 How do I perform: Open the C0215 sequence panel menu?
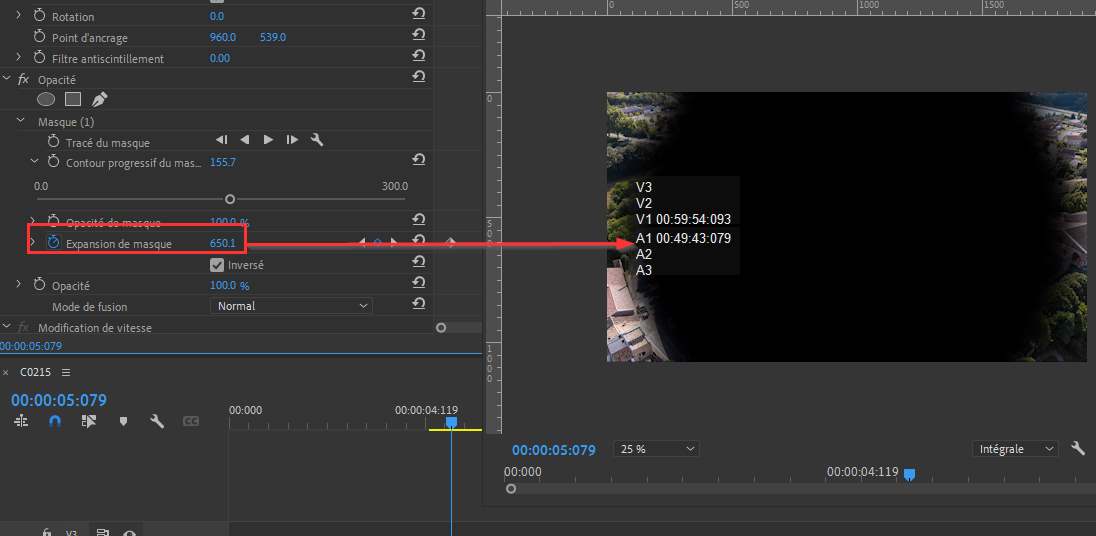point(66,372)
